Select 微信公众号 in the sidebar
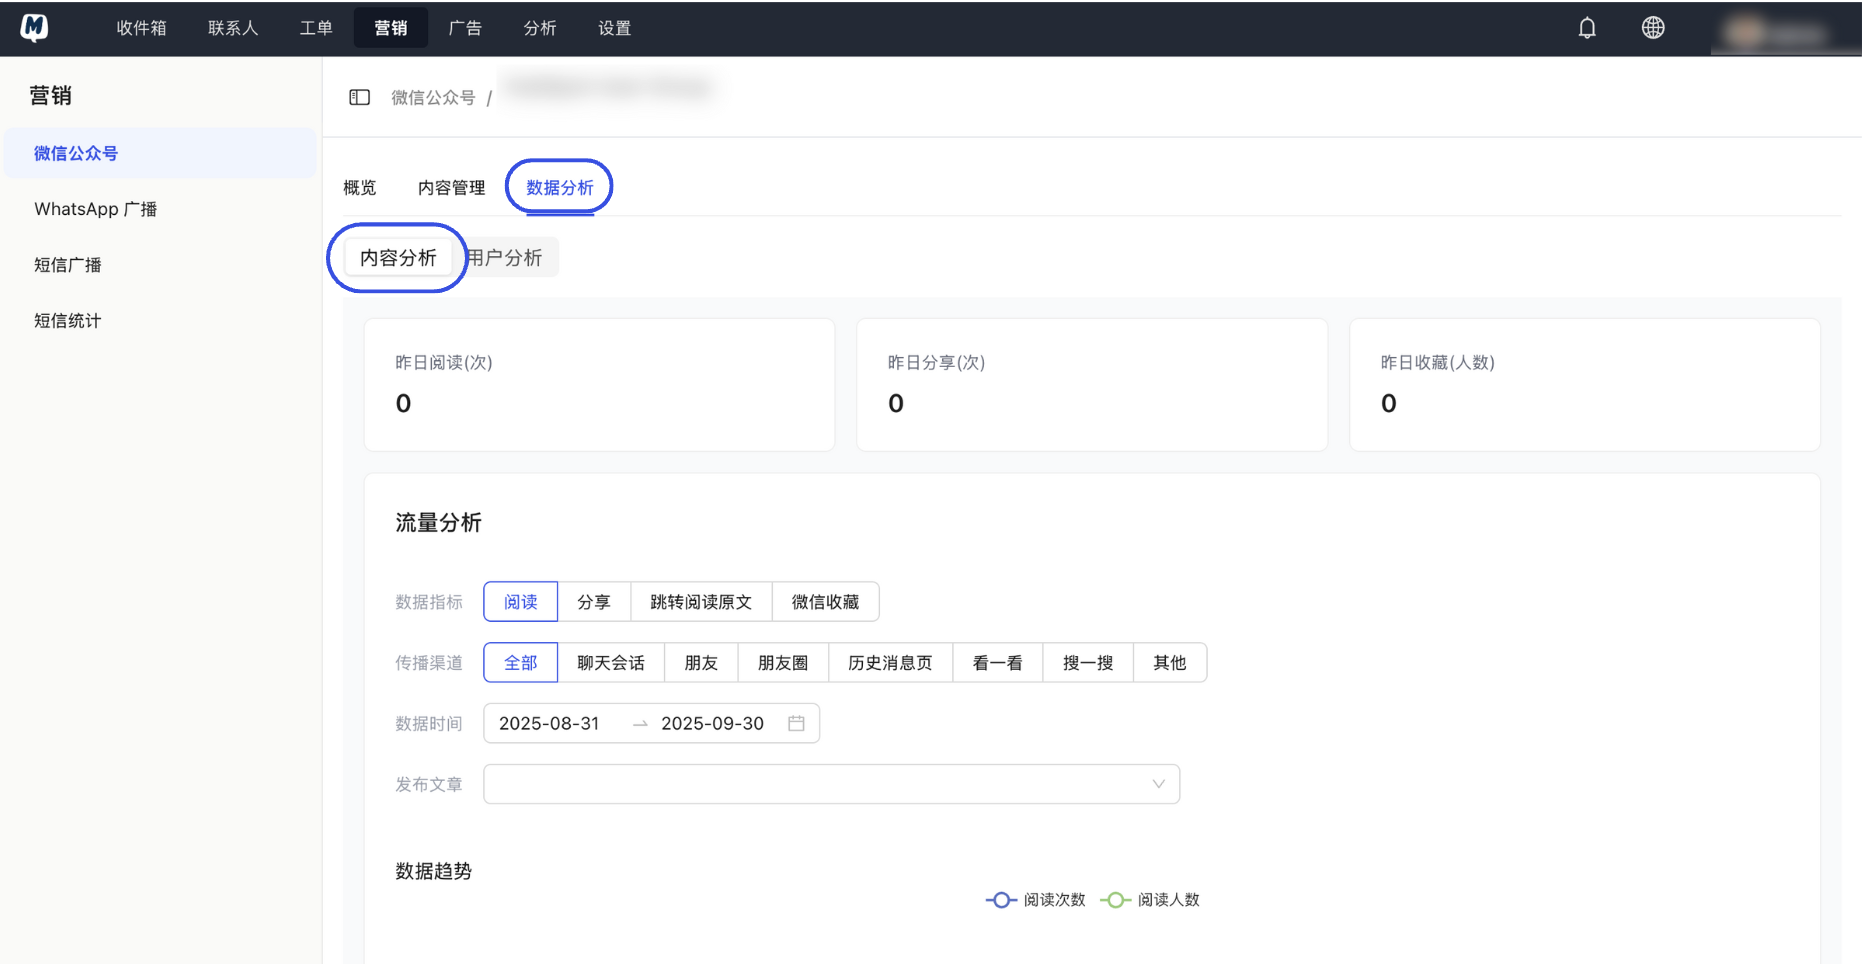Viewport: 1862px width, 964px height. (x=76, y=152)
